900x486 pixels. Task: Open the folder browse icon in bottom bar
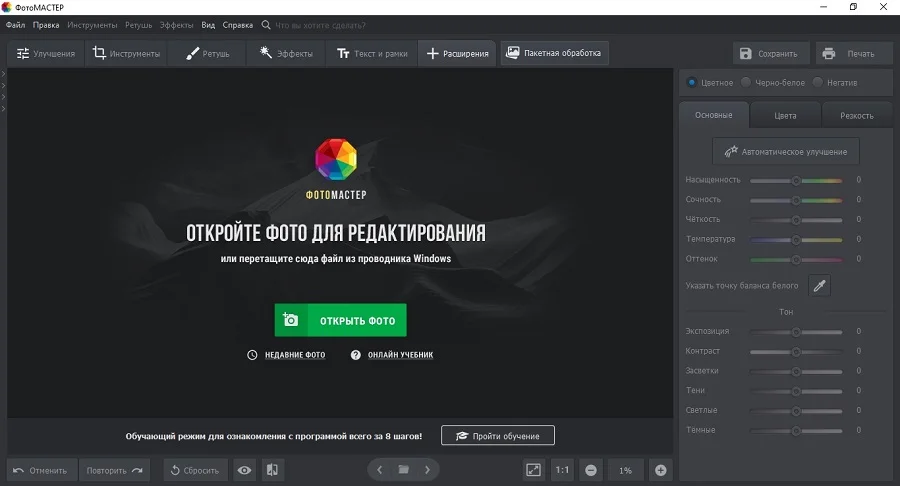(x=404, y=470)
